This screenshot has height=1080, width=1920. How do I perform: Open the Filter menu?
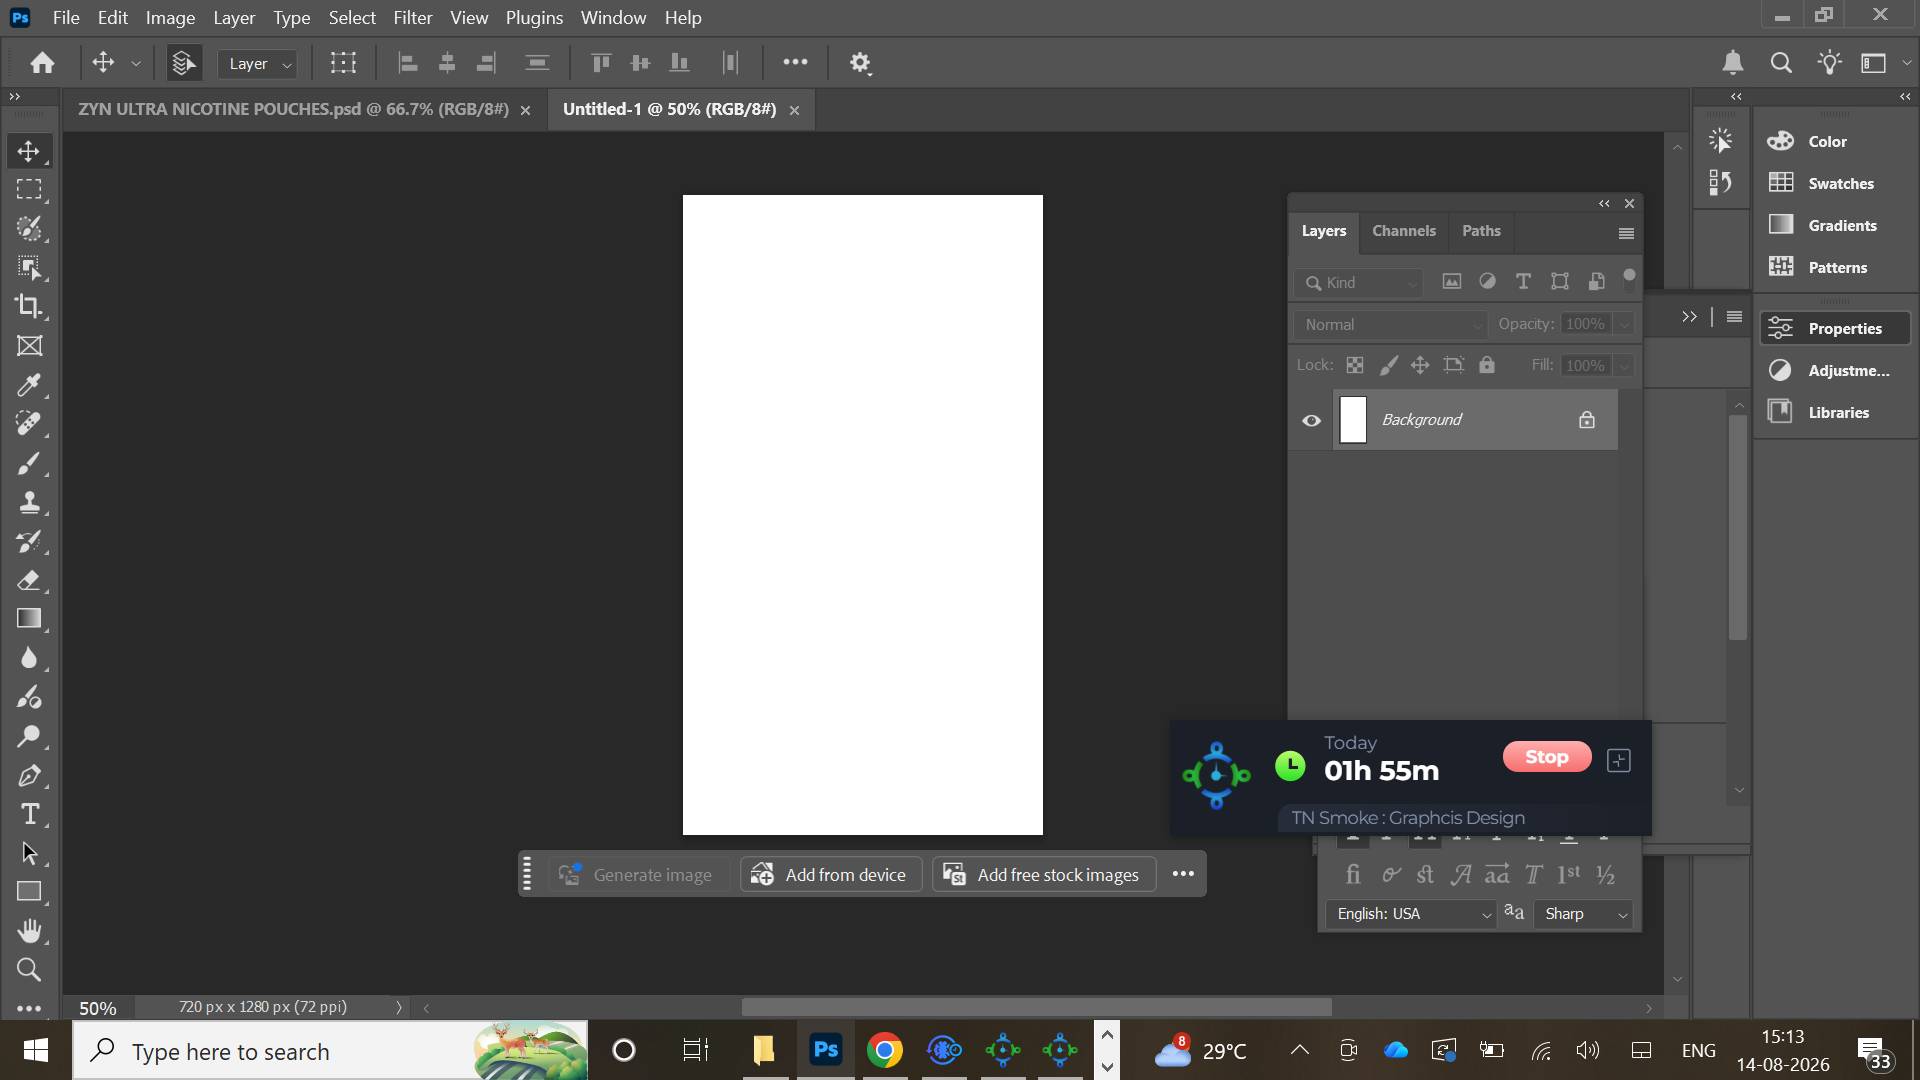(x=412, y=18)
